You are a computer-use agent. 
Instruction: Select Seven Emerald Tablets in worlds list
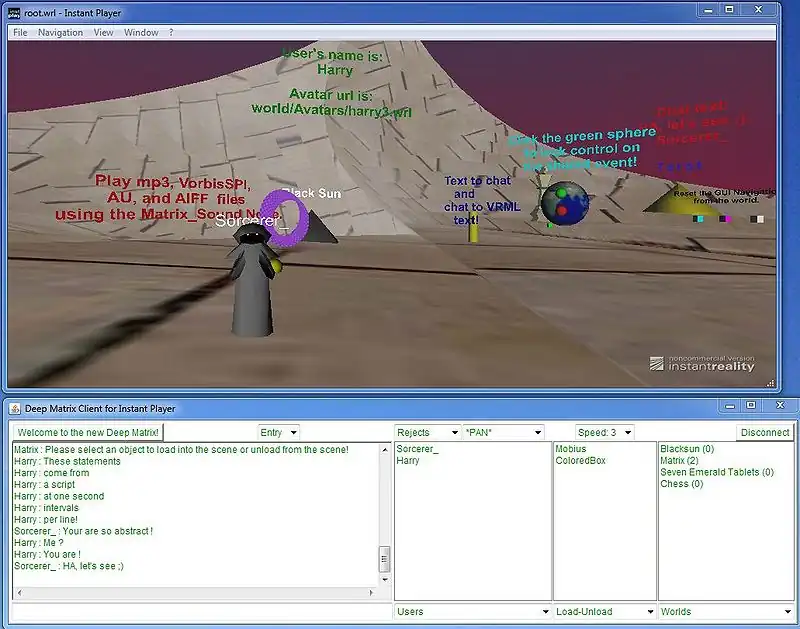tap(717, 472)
